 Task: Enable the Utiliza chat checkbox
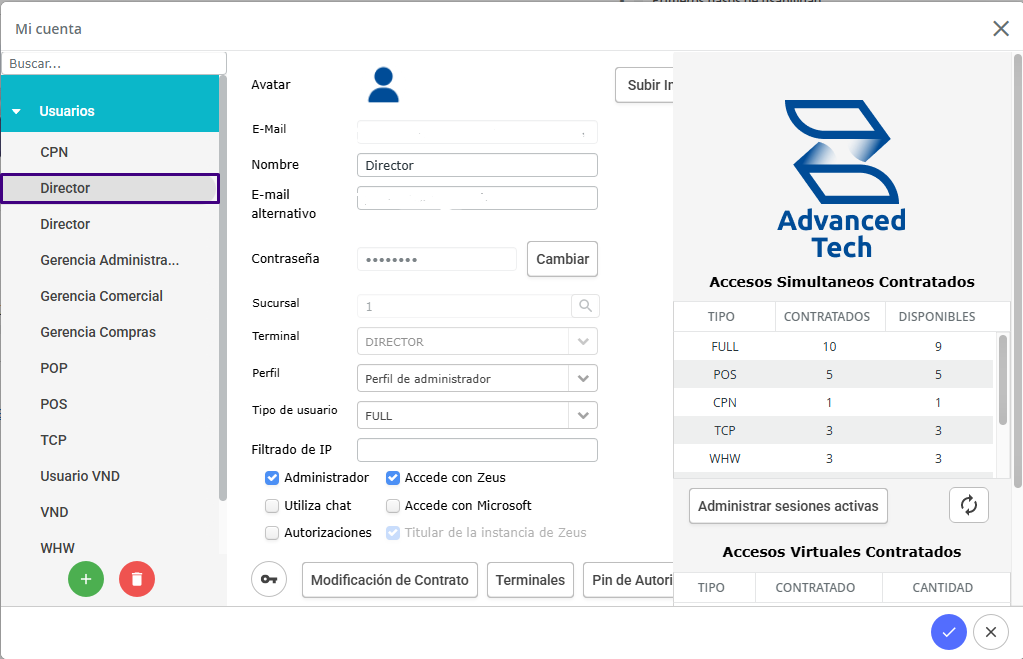click(x=272, y=506)
